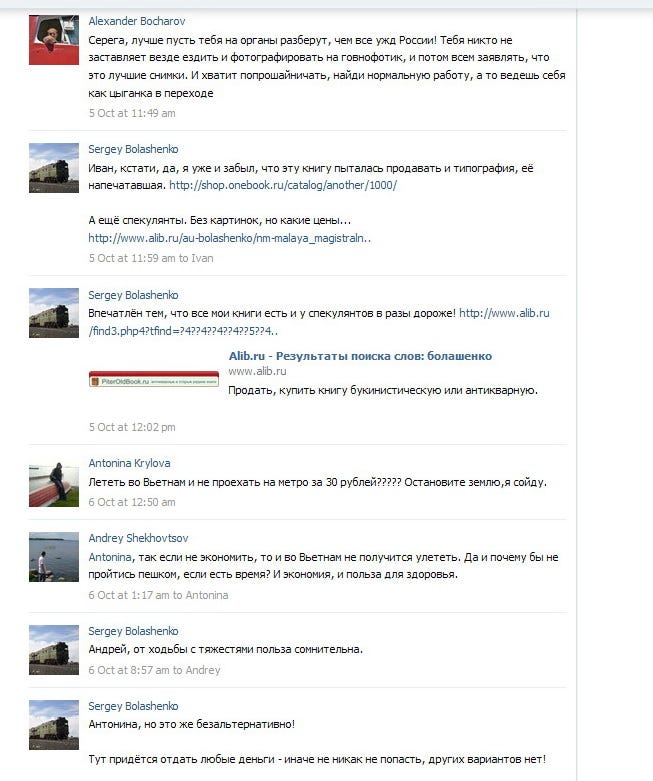Viewport: 653px width, 781px height.
Task: Click the 5 Oct 12:02 pm timestamp
Action: (132, 427)
